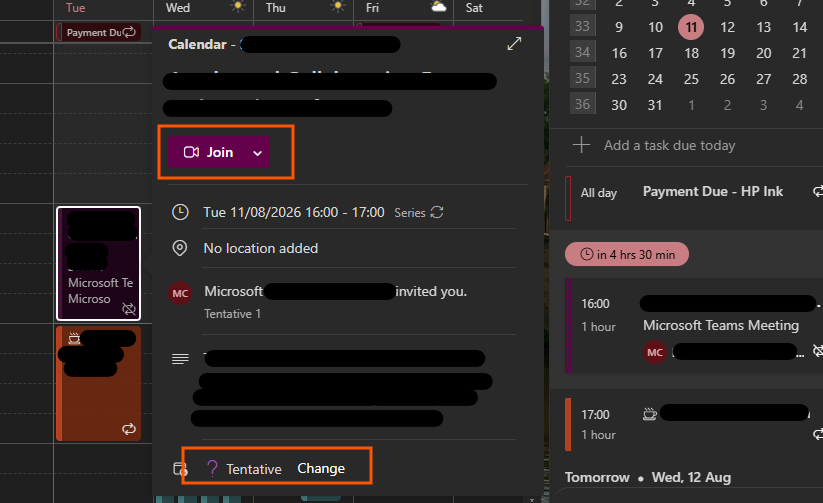Open the Payment Due - HP Ink agenda item

(694, 198)
